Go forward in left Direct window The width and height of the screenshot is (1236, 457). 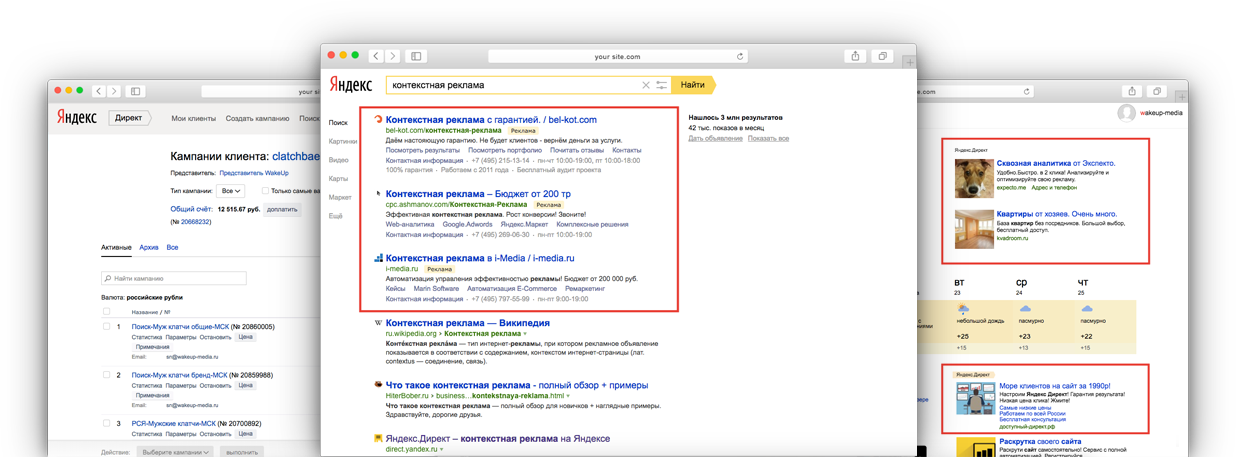tap(115, 91)
